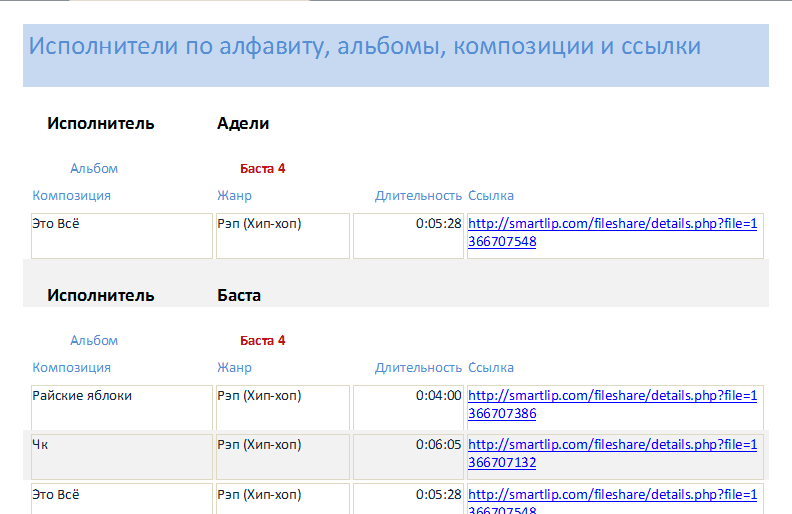Click Альбом label in Баста section

pyautogui.click(x=94, y=341)
